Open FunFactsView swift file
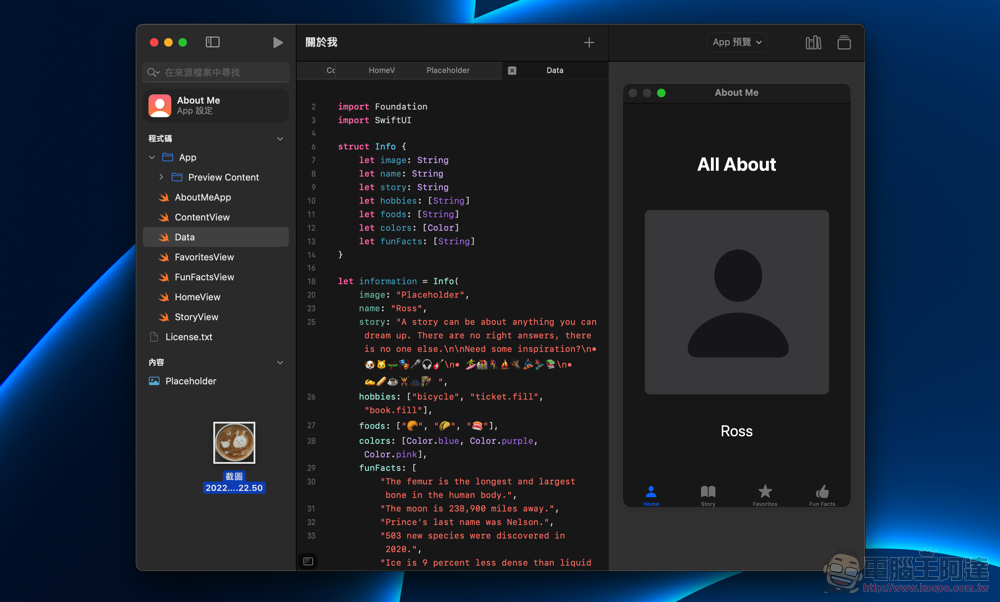Image resolution: width=1000 pixels, height=602 pixels. click(216, 277)
